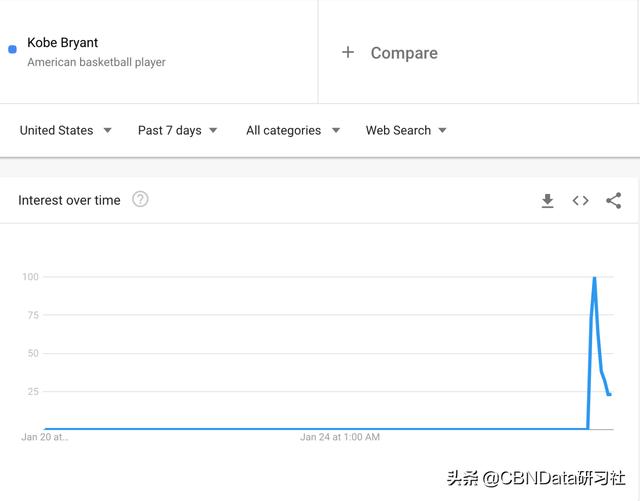The width and height of the screenshot is (640, 501).
Task: Open the All categories dropdown
Action: point(292,130)
